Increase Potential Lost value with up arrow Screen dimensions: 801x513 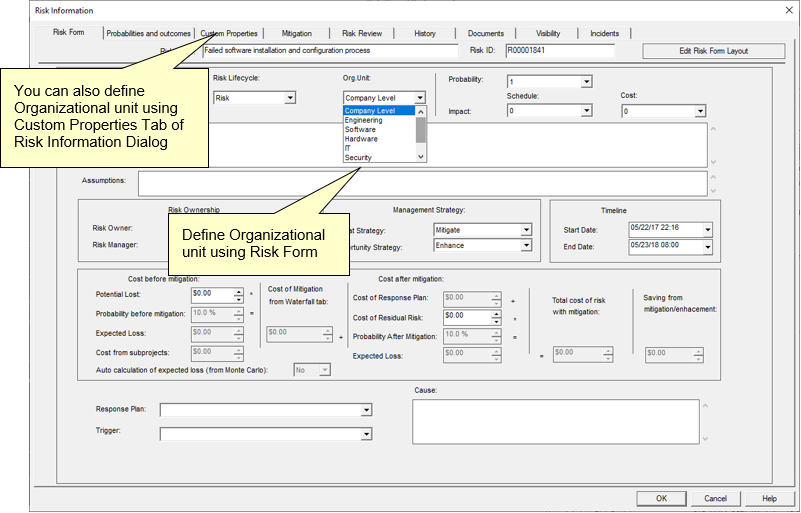(x=238, y=290)
